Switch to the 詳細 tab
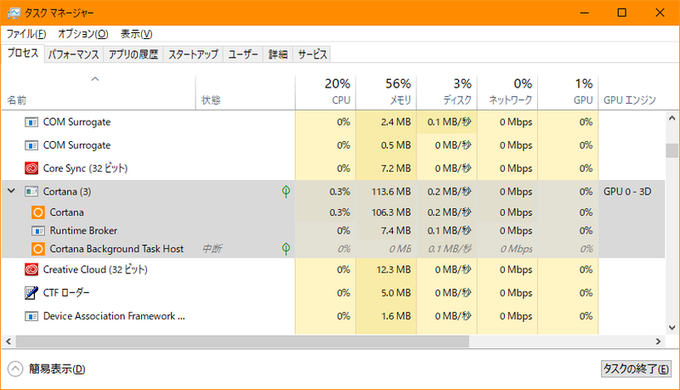 click(x=278, y=55)
